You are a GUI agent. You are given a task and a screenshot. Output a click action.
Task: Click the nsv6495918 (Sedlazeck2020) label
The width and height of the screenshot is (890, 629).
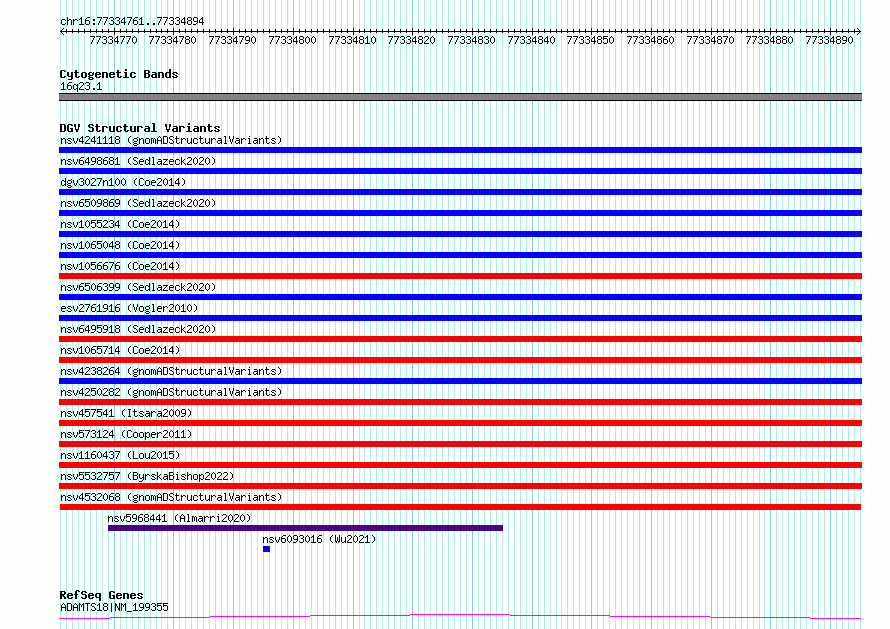point(138,329)
